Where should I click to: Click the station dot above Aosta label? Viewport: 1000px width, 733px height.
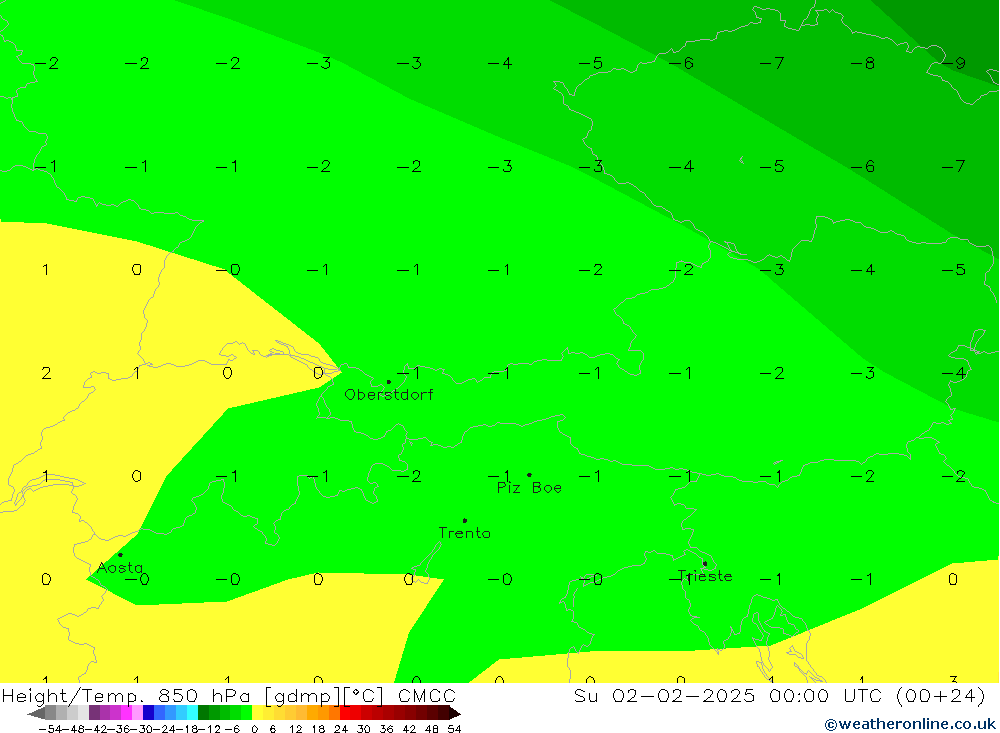point(120,555)
